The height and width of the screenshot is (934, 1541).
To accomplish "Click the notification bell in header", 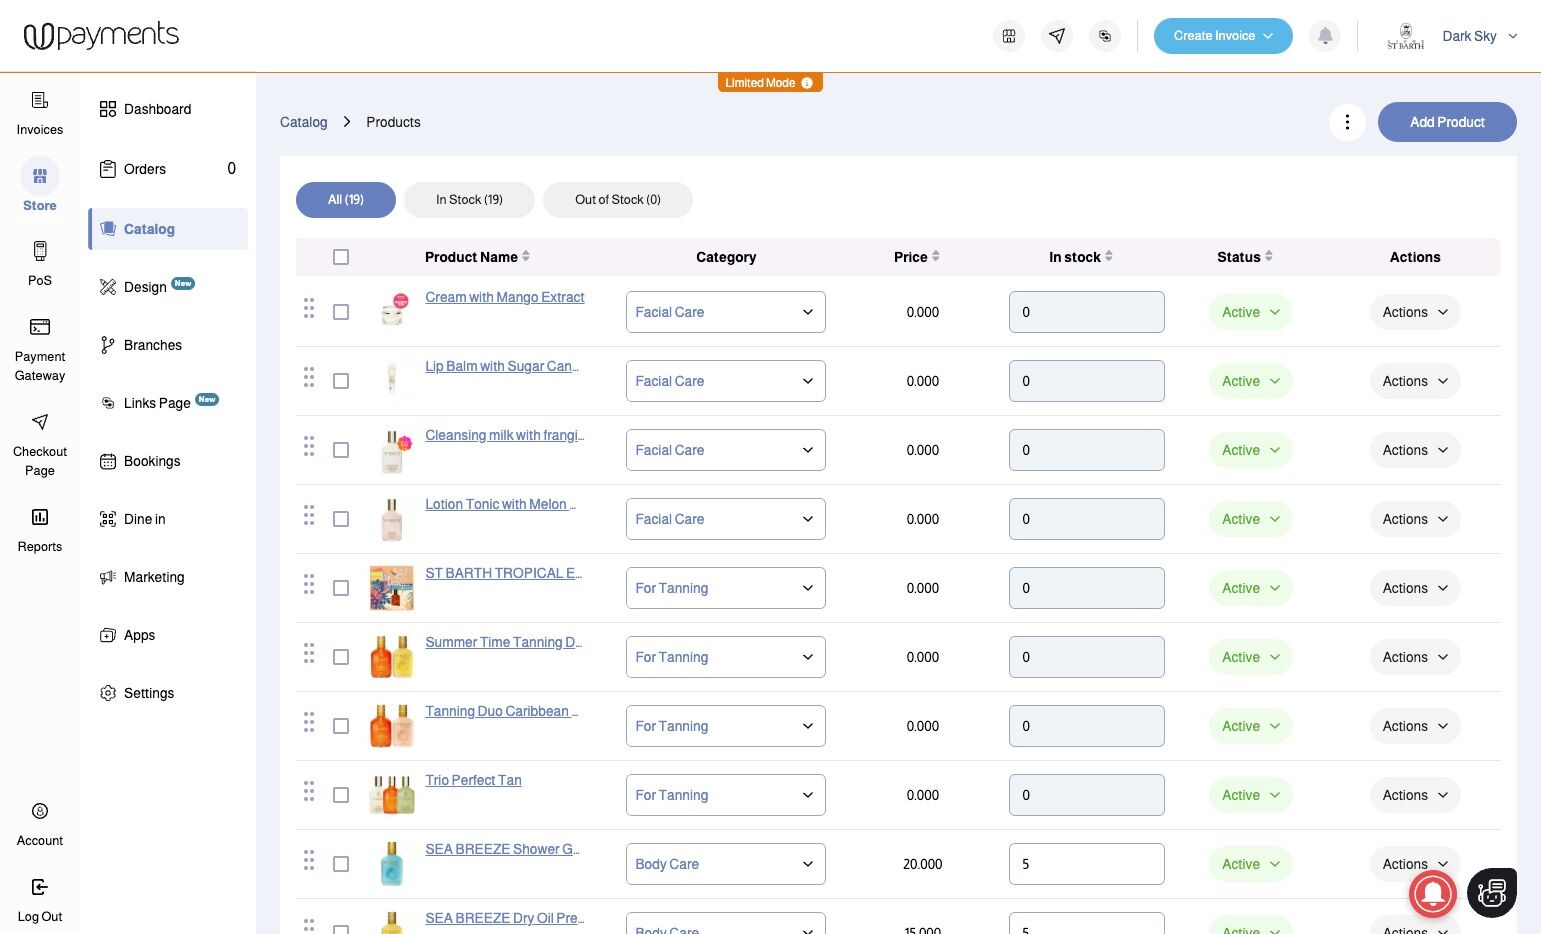I will (x=1325, y=36).
